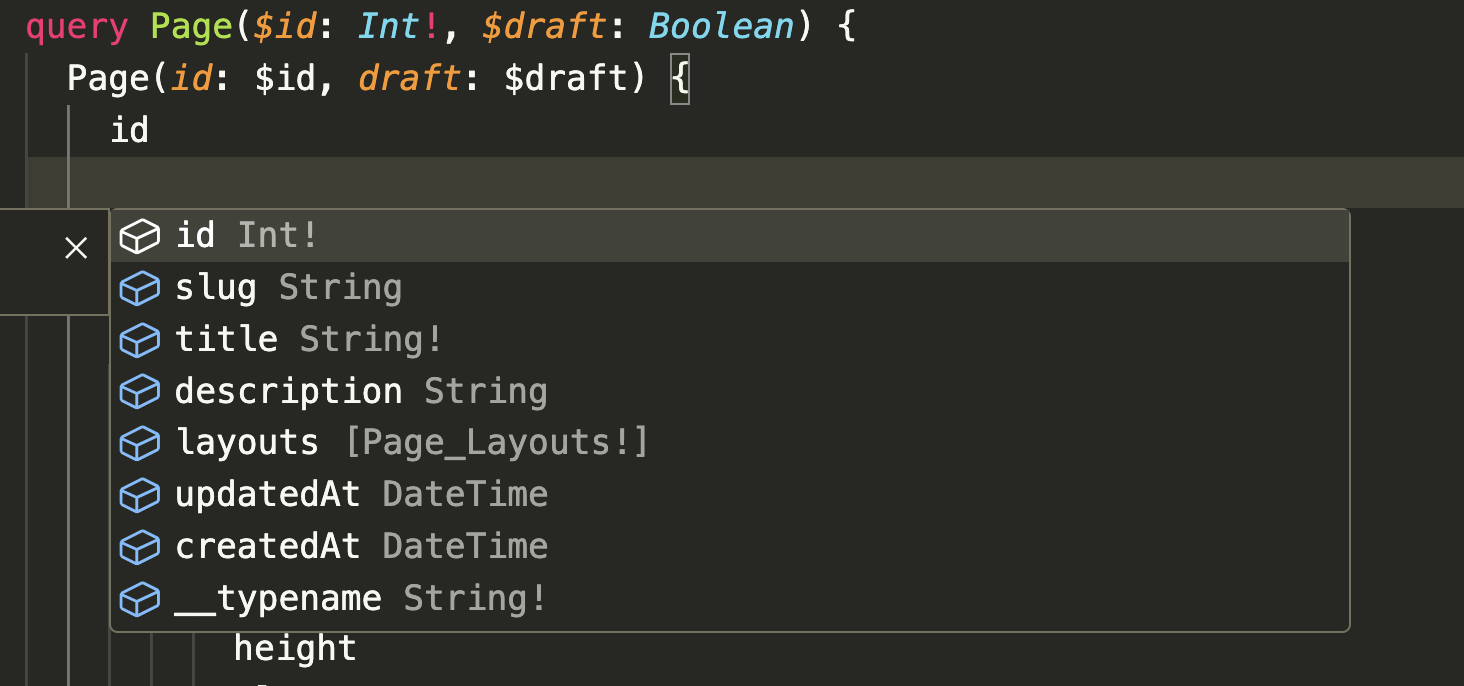Screen dimensions: 1464x686
Task: Click the 'query' keyword on the first line
Action: point(78,27)
